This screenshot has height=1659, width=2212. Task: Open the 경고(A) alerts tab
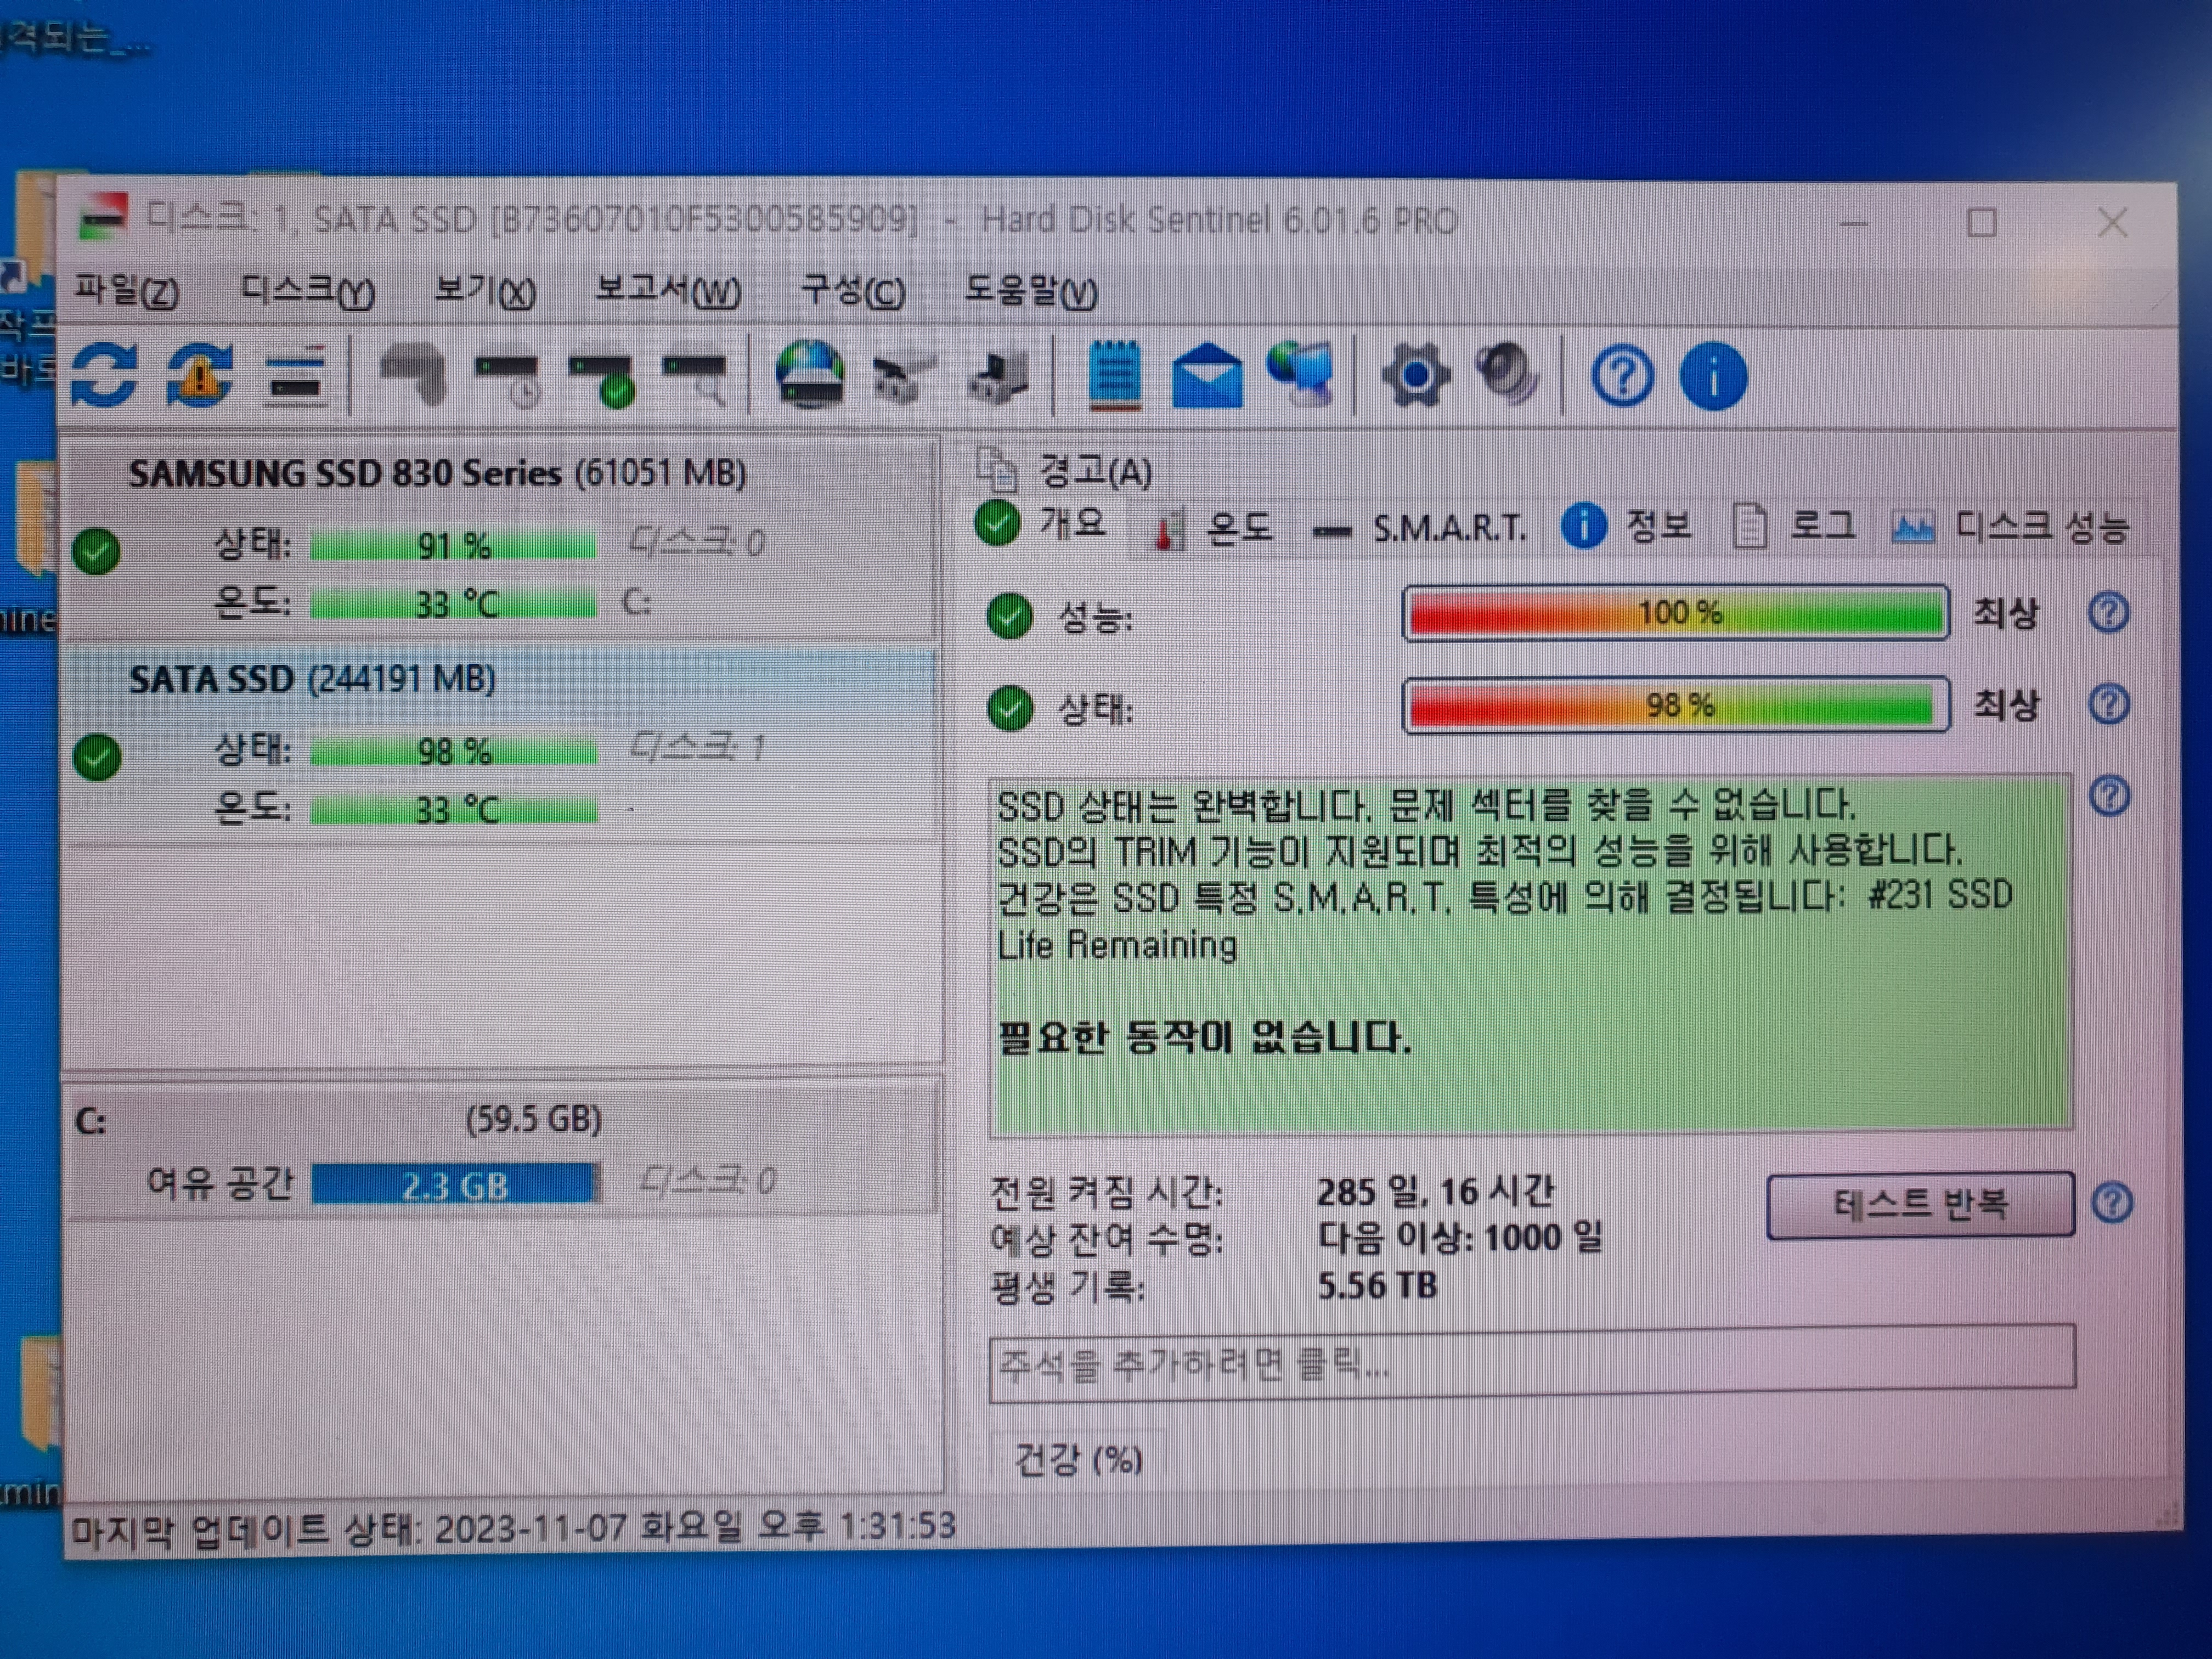(x=1064, y=470)
